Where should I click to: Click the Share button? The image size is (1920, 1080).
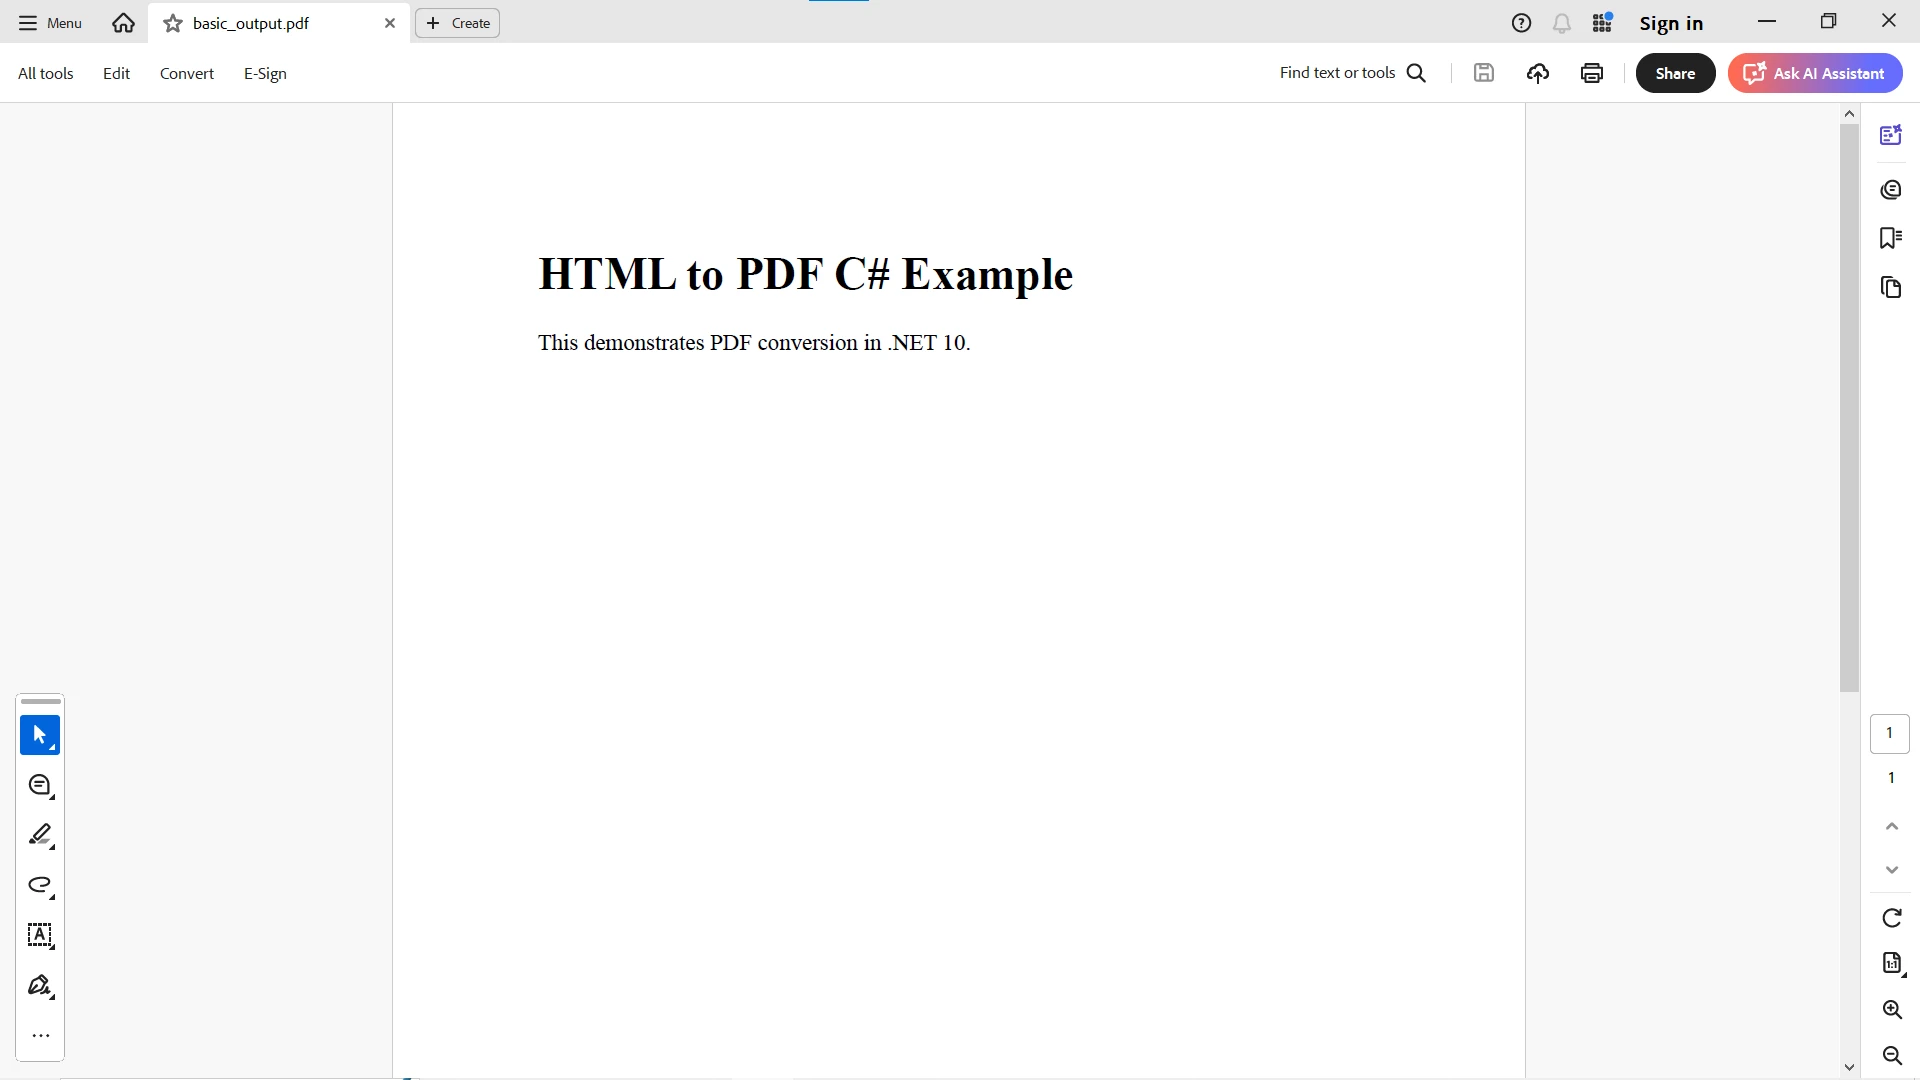[1675, 73]
